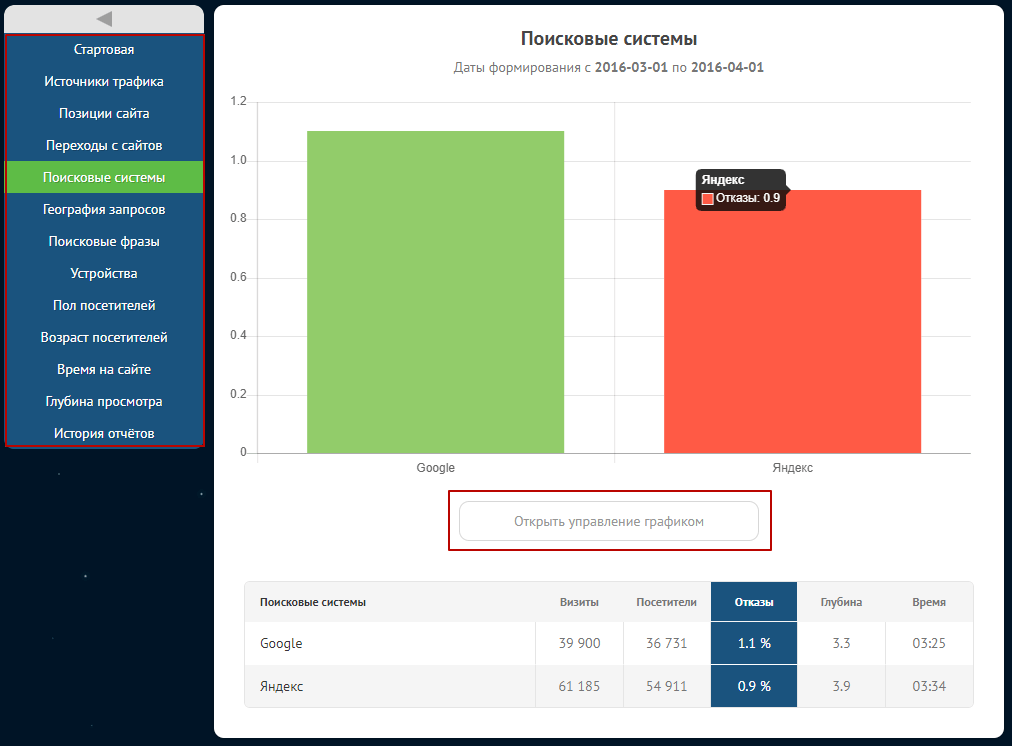Image resolution: width=1012 pixels, height=746 pixels.
Task: Click the end date 2016-04-01
Action: pos(727,67)
